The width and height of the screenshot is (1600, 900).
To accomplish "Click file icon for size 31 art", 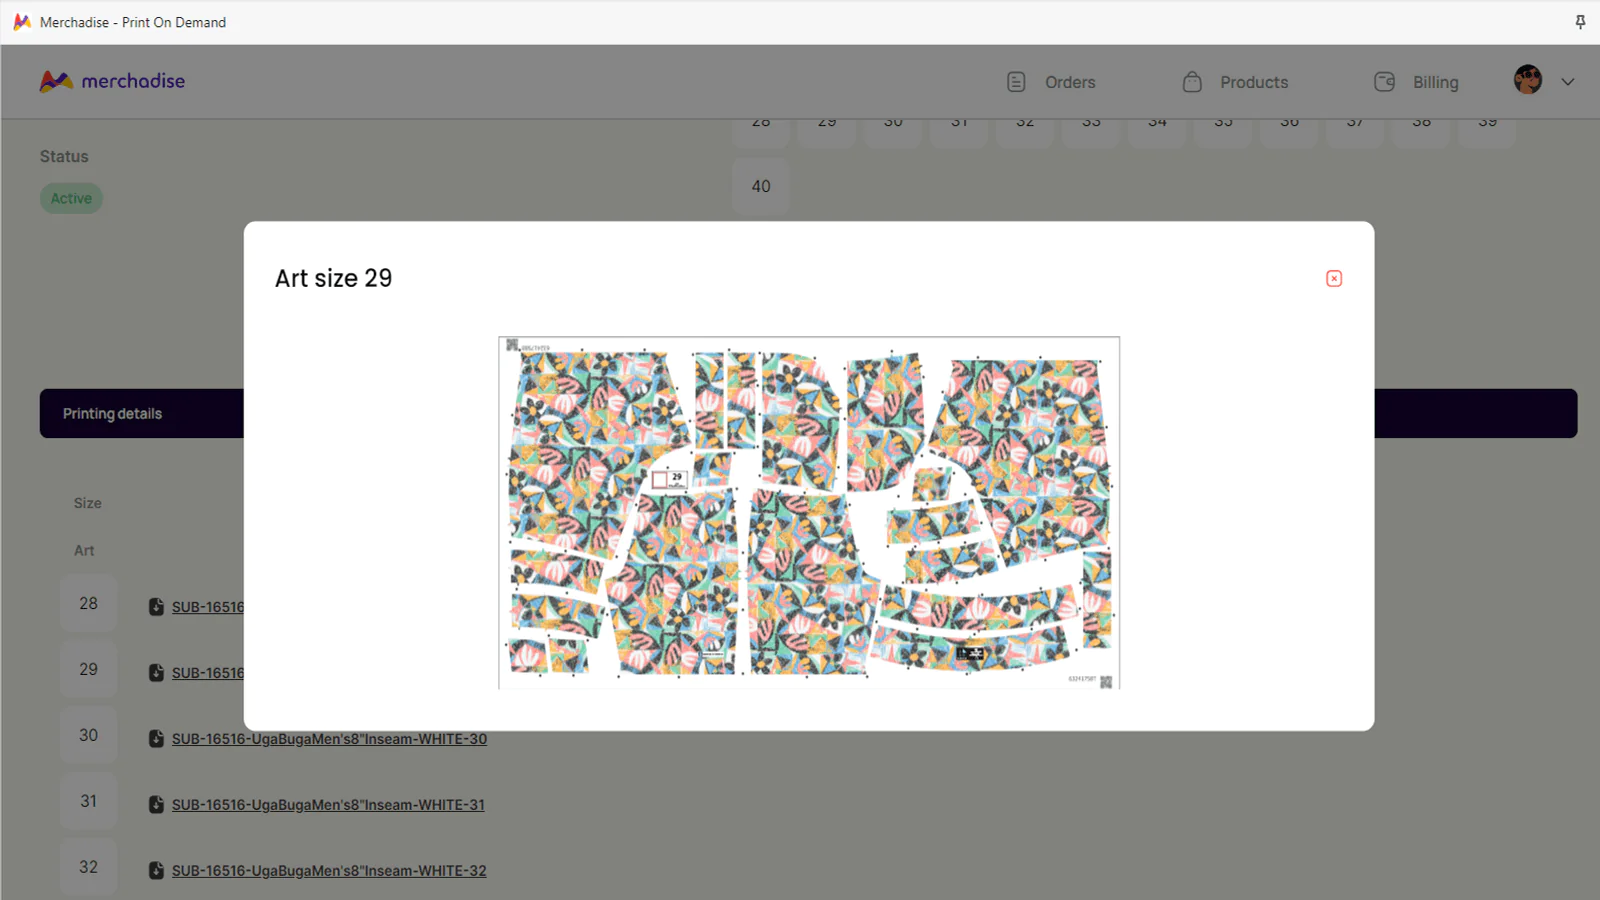I will 156,805.
